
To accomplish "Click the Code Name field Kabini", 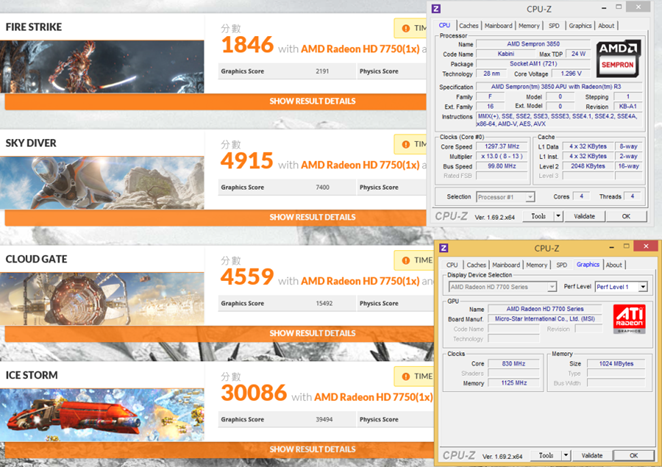I will tap(505, 54).
